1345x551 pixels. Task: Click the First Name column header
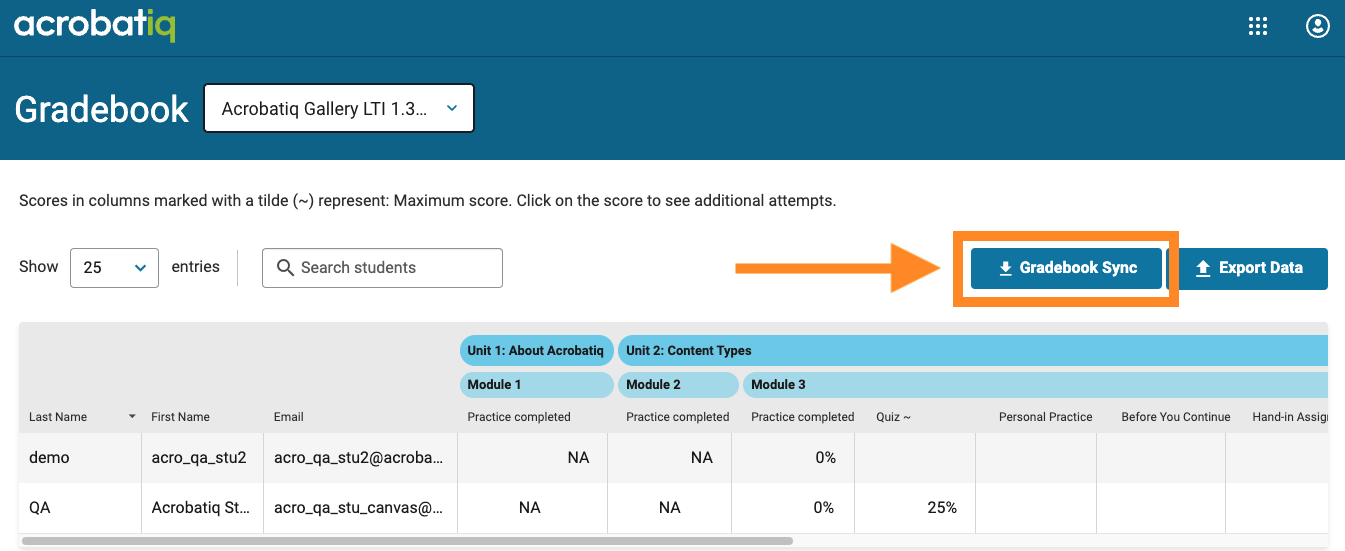point(180,417)
